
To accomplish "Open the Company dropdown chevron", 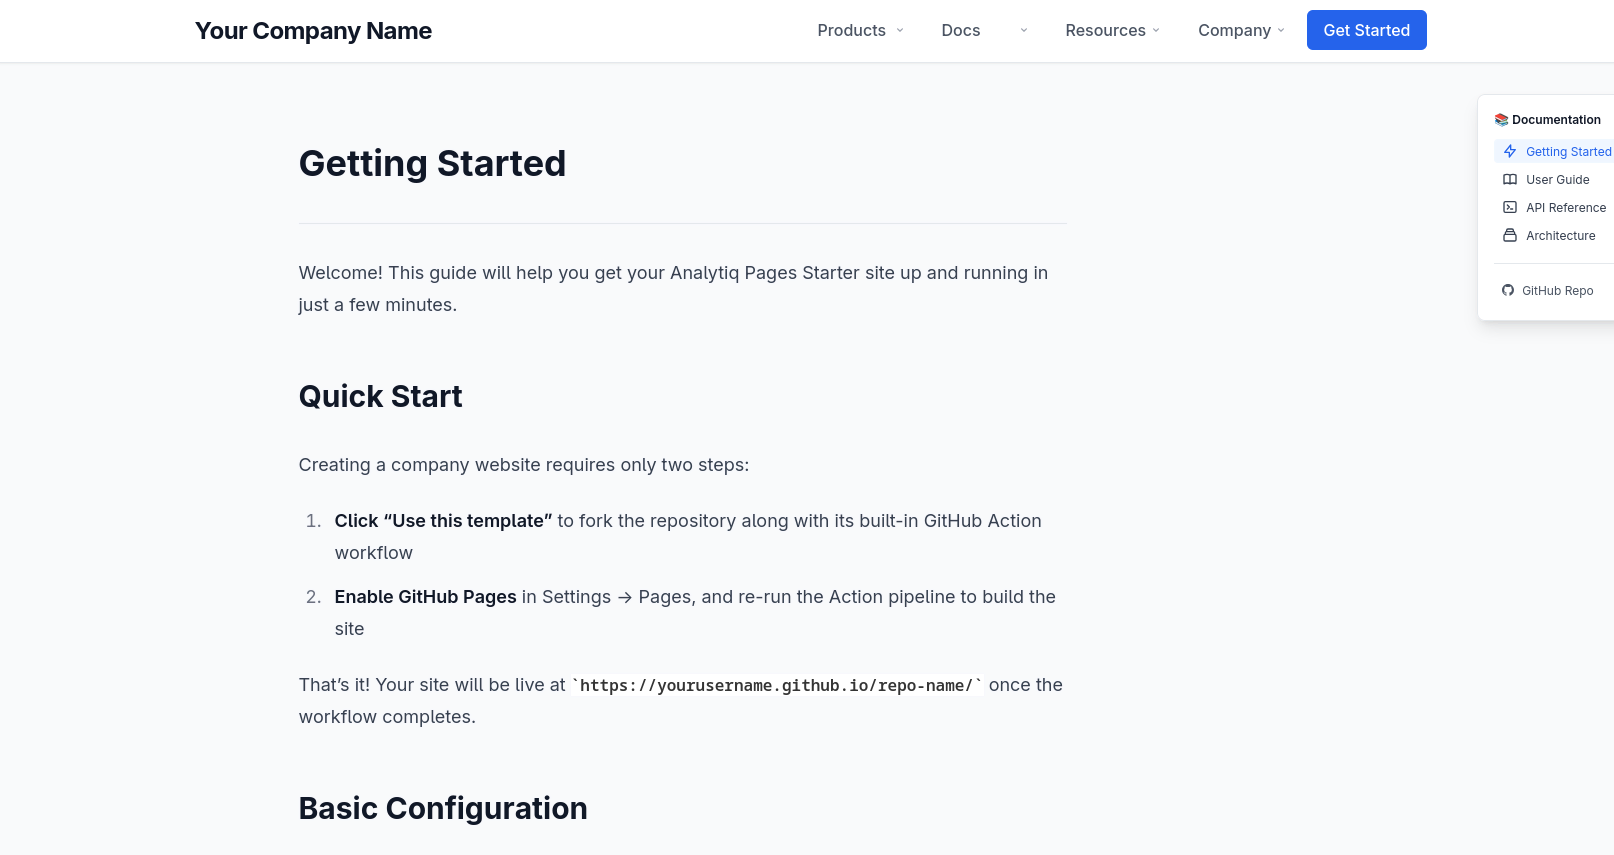I will point(1281,30).
